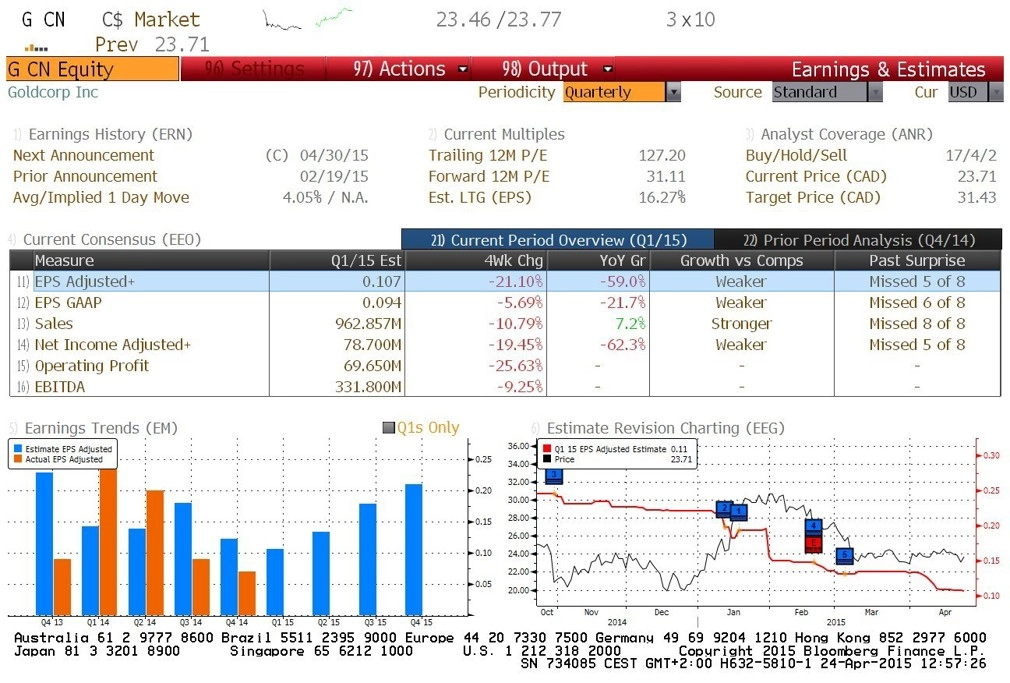1010x683 pixels.
Task: Select the EBITDA measure row
Action: (x=505, y=387)
